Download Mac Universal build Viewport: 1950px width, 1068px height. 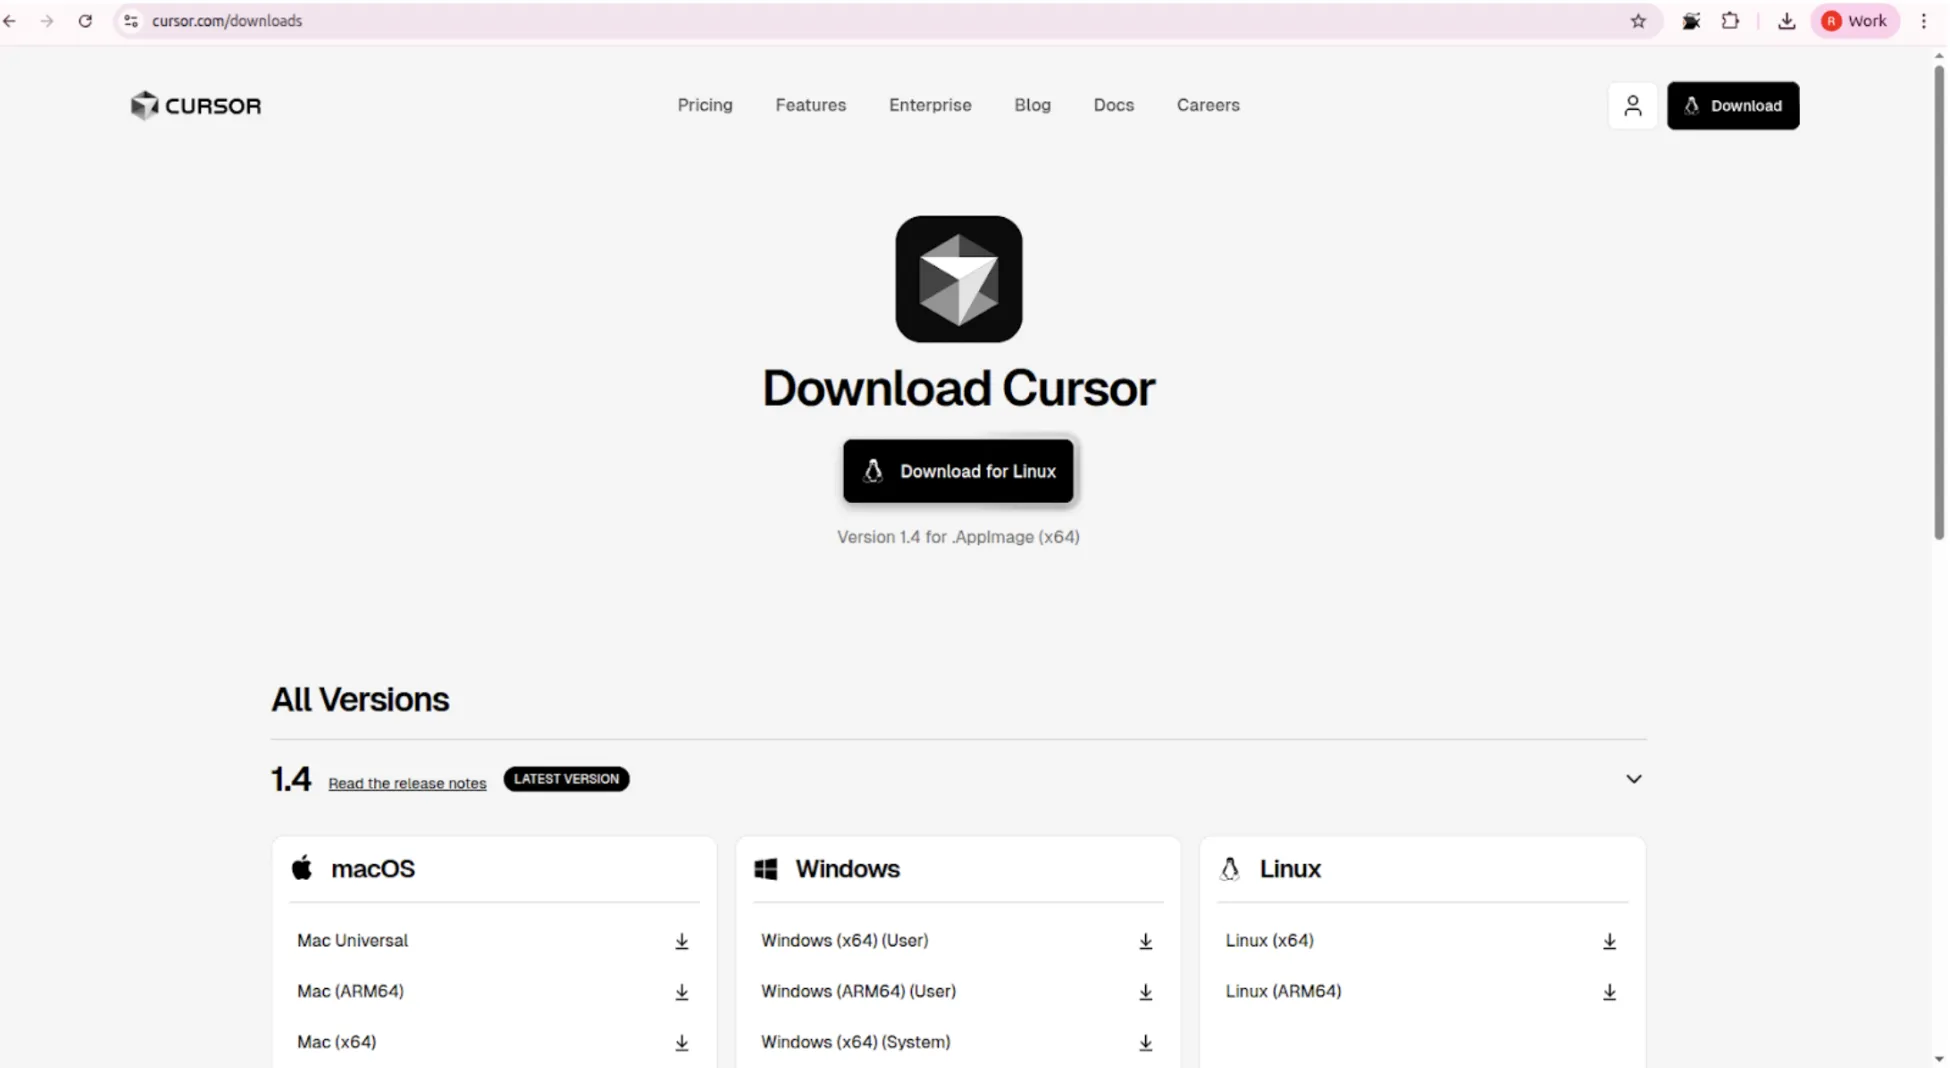[x=681, y=941]
